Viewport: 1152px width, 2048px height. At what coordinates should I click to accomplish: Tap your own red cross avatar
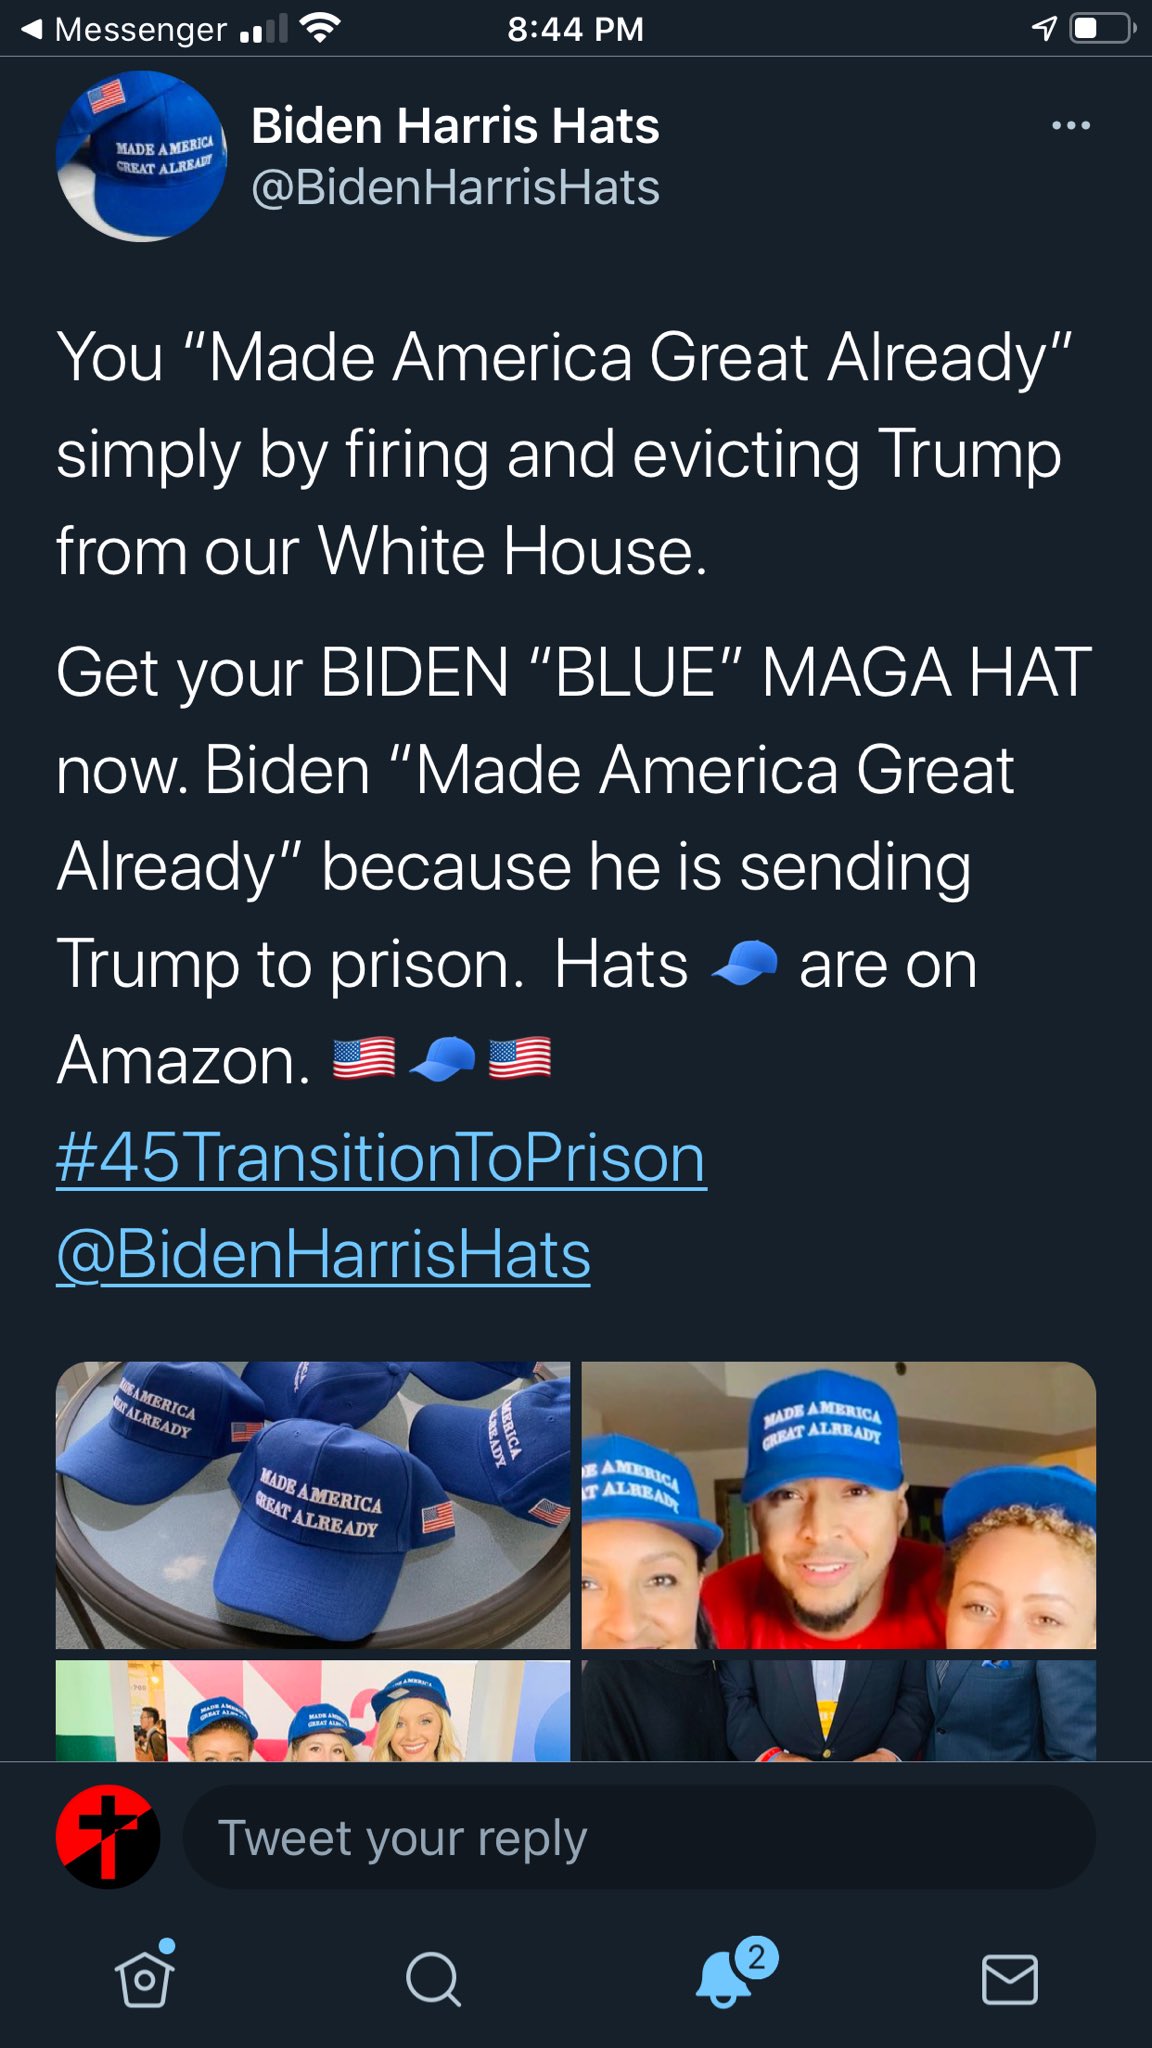tap(108, 1837)
